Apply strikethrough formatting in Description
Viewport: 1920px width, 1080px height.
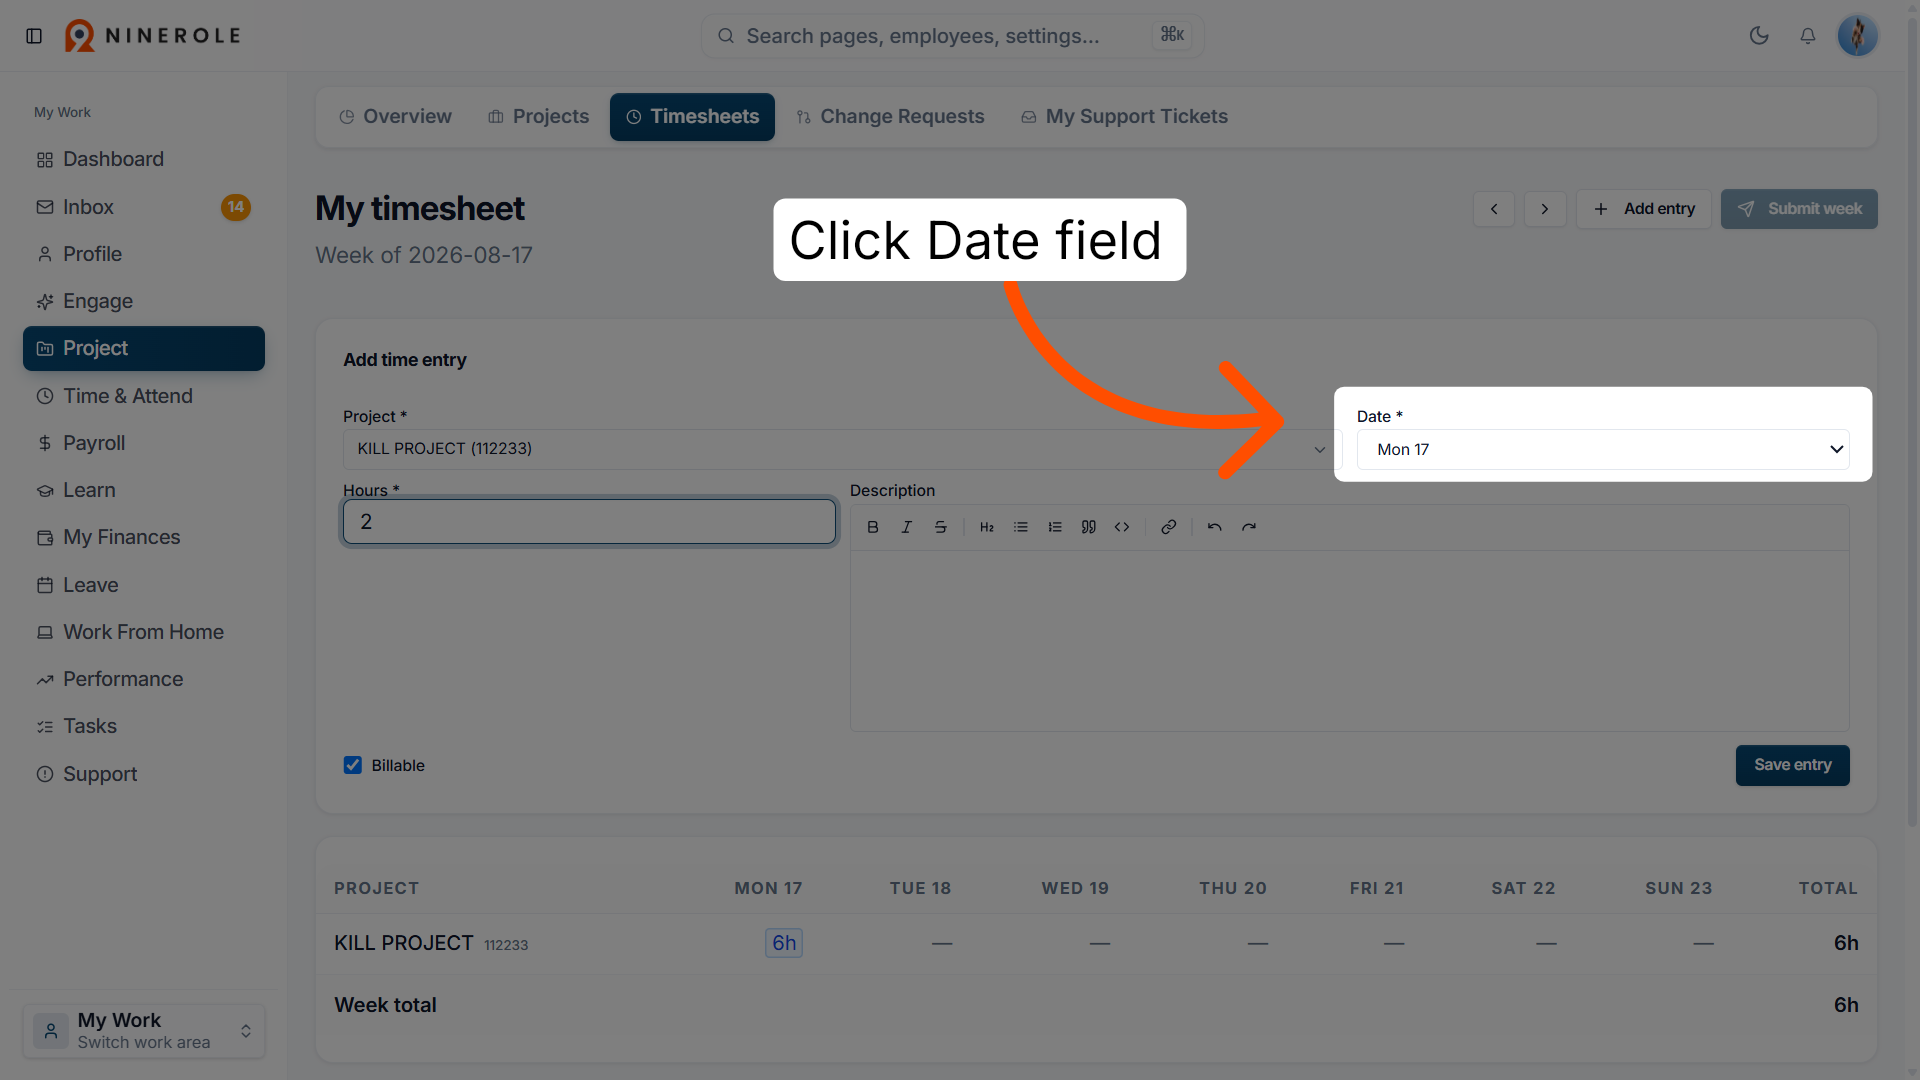coord(941,527)
